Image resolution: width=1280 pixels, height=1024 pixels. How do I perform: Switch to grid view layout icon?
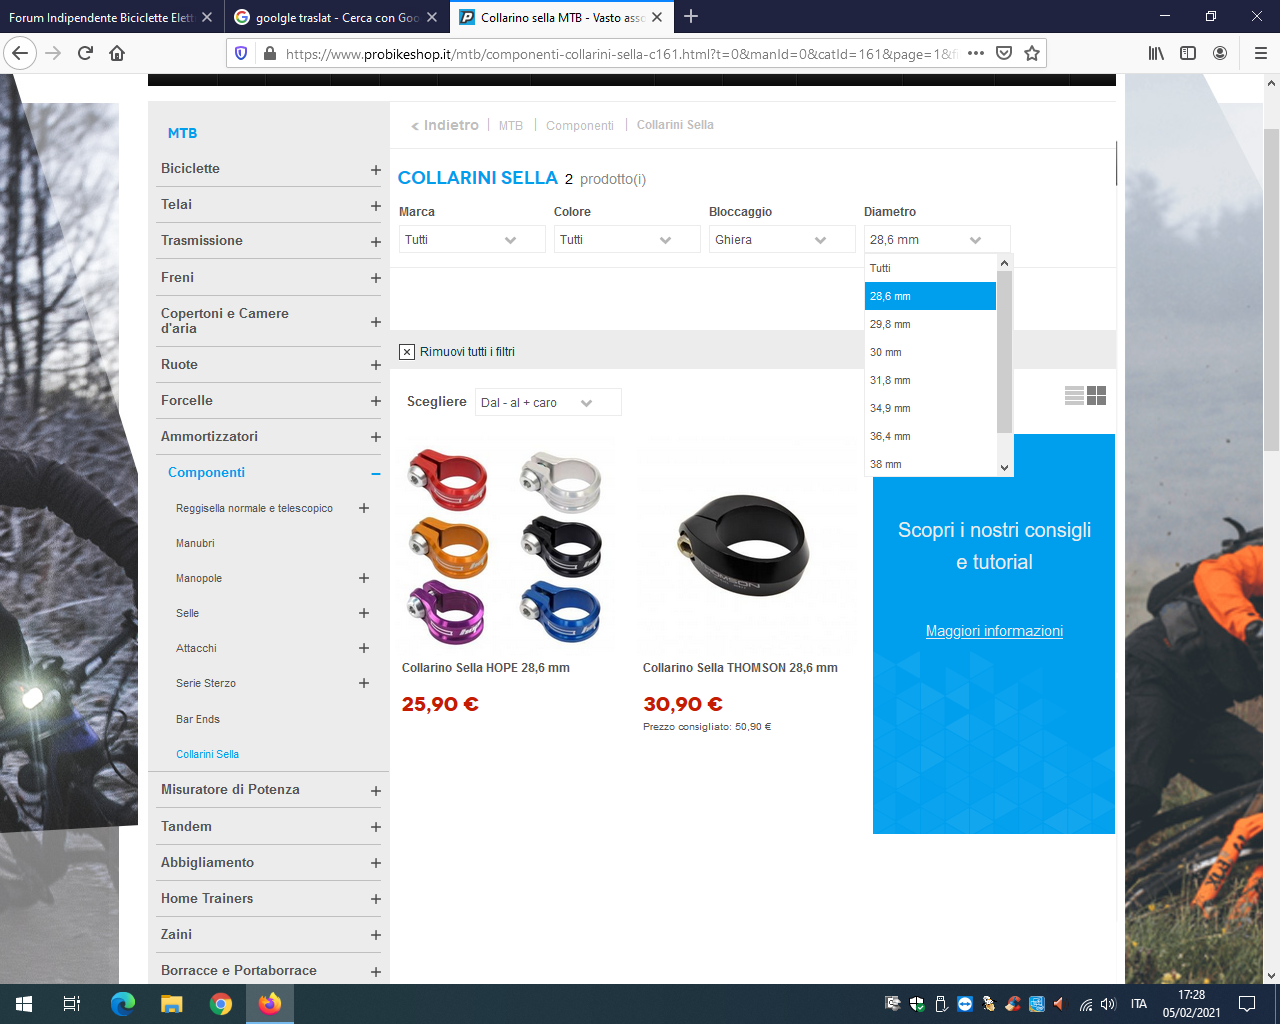[1097, 396]
